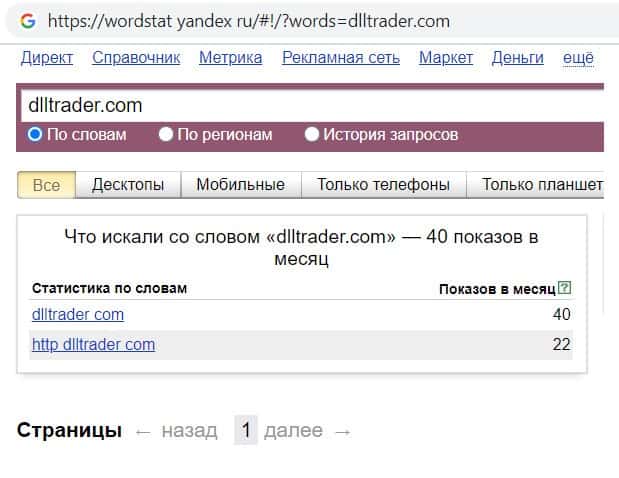This screenshot has width=619, height=478.
Task: Click the Показов в месяц column header
Action: tap(497, 289)
